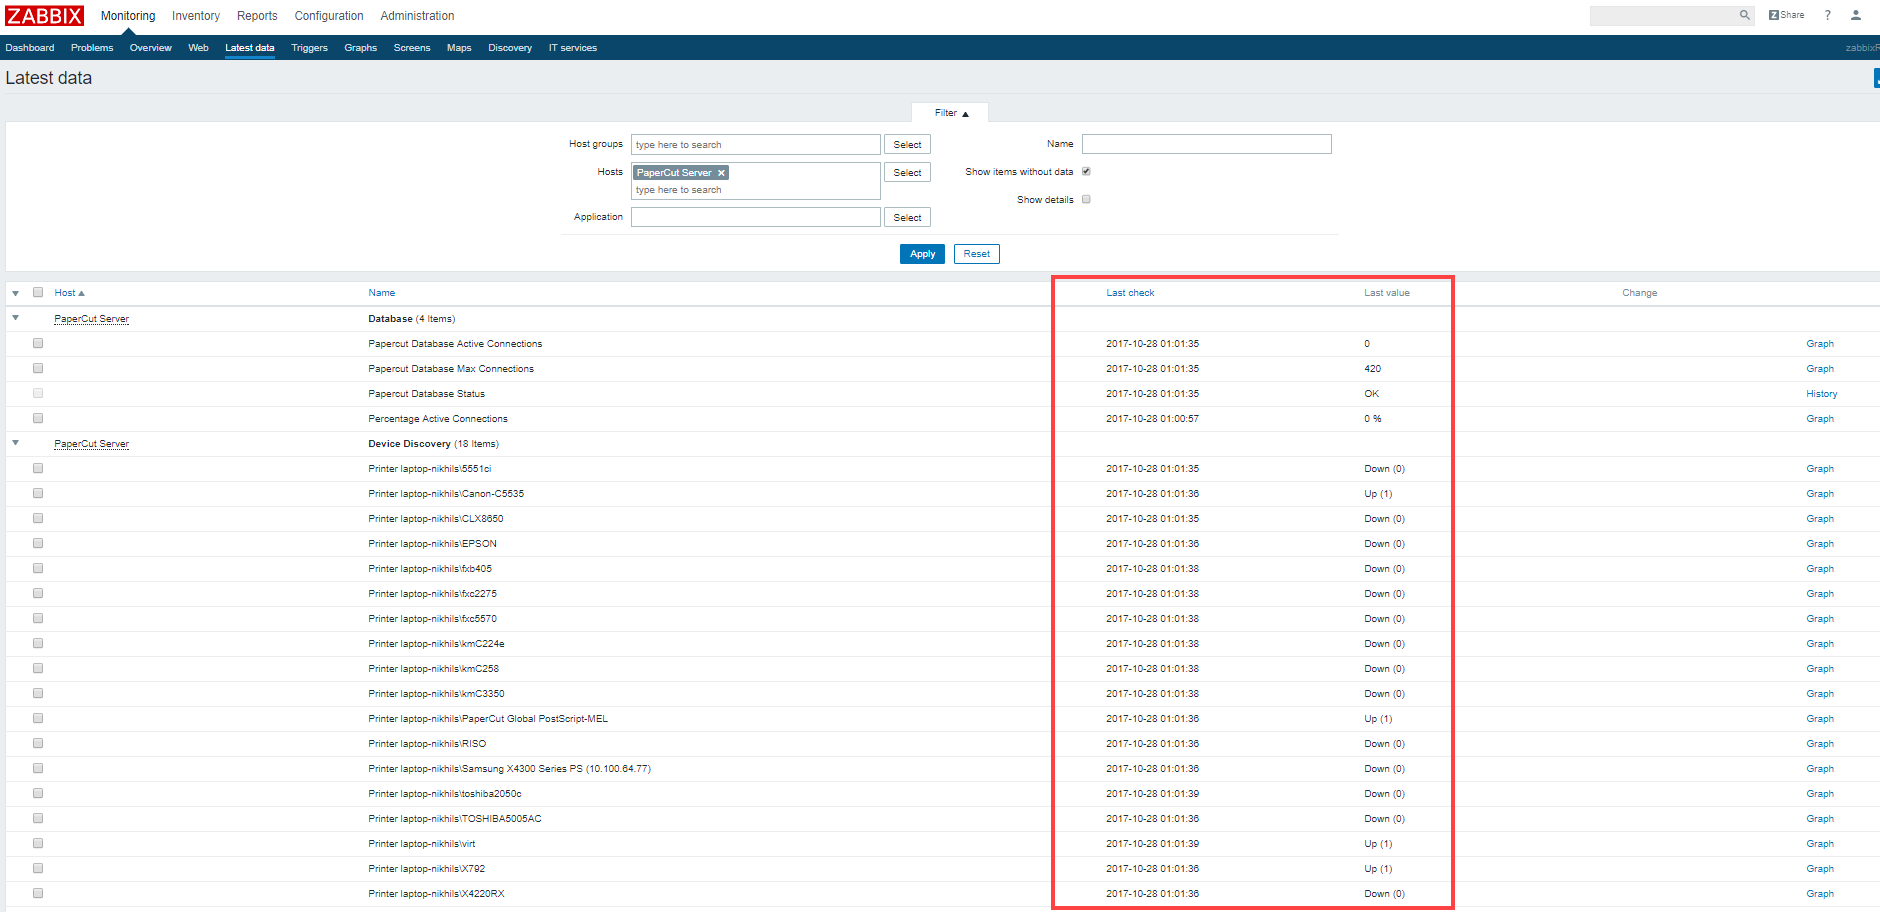
Task: Click the Apply button
Action: (921, 253)
